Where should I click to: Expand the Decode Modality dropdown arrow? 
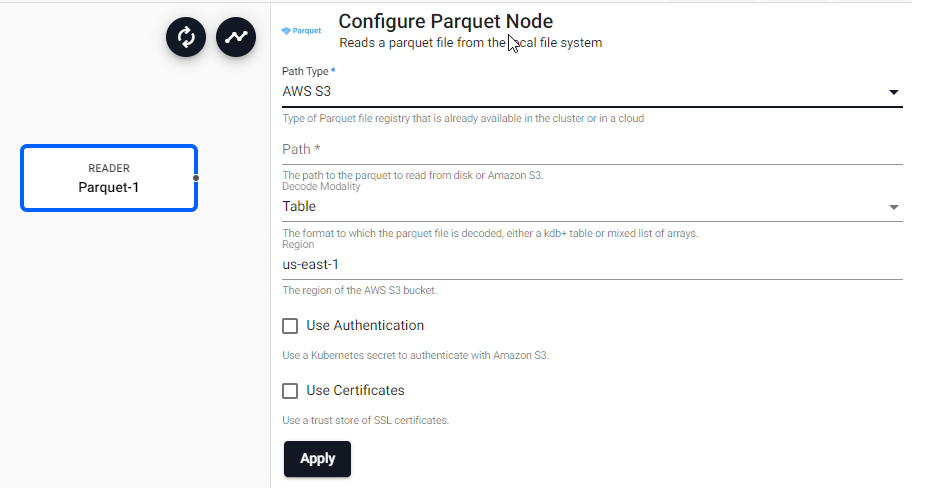click(893, 207)
